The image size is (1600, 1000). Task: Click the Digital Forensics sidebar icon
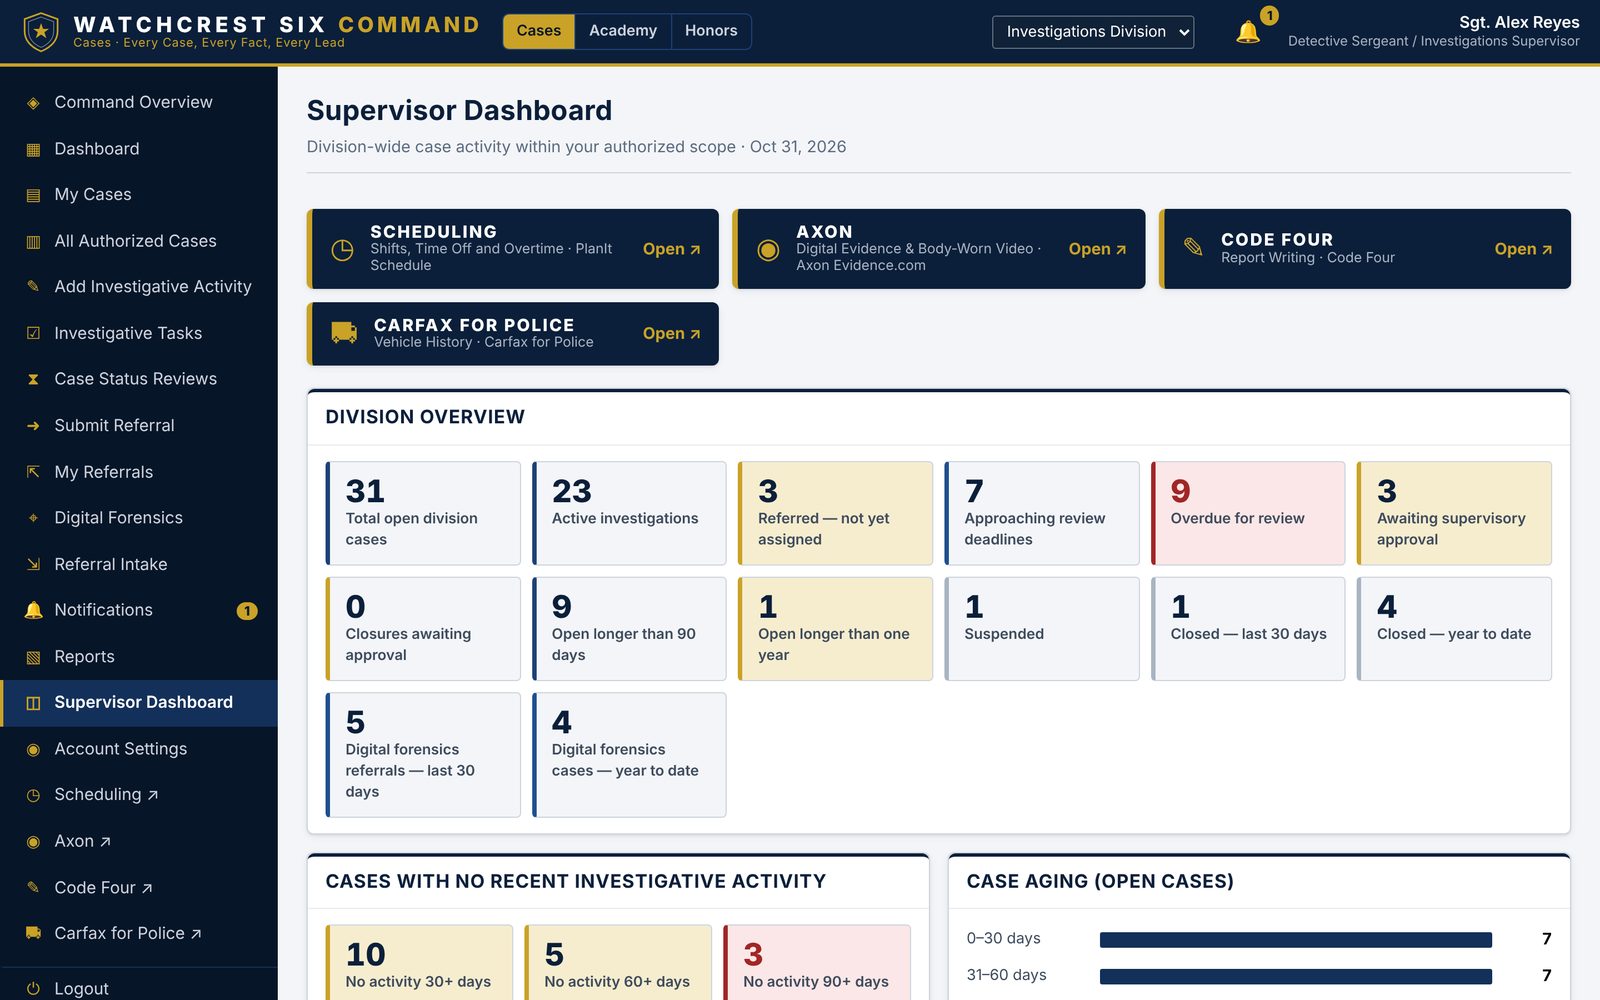coord(33,518)
